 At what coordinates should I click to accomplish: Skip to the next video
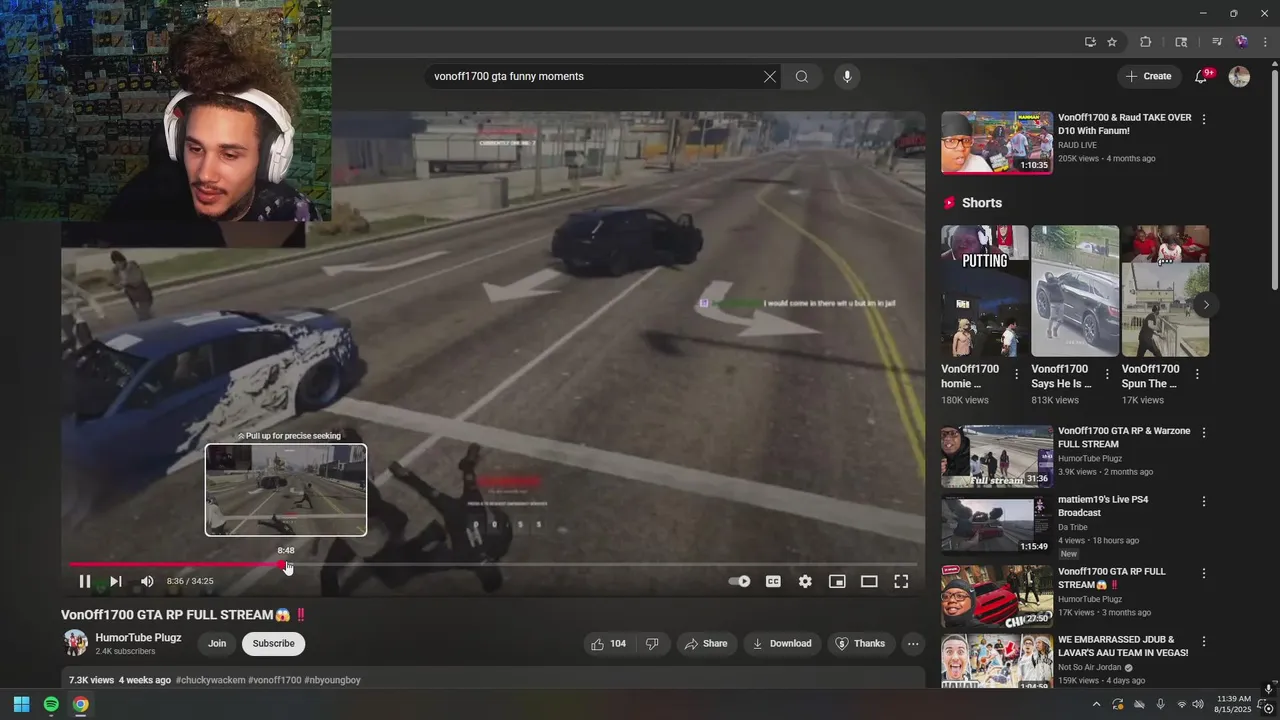pyautogui.click(x=116, y=581)
